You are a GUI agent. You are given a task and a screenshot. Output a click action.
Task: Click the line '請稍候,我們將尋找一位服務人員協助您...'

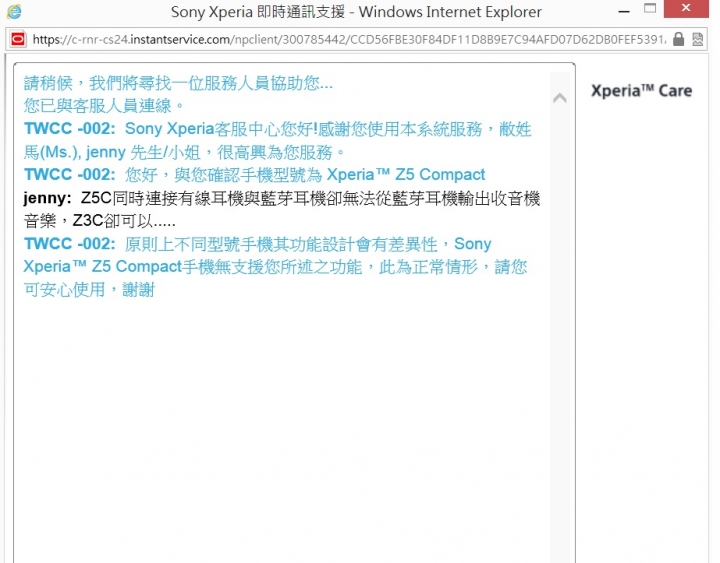coord(178,83)
